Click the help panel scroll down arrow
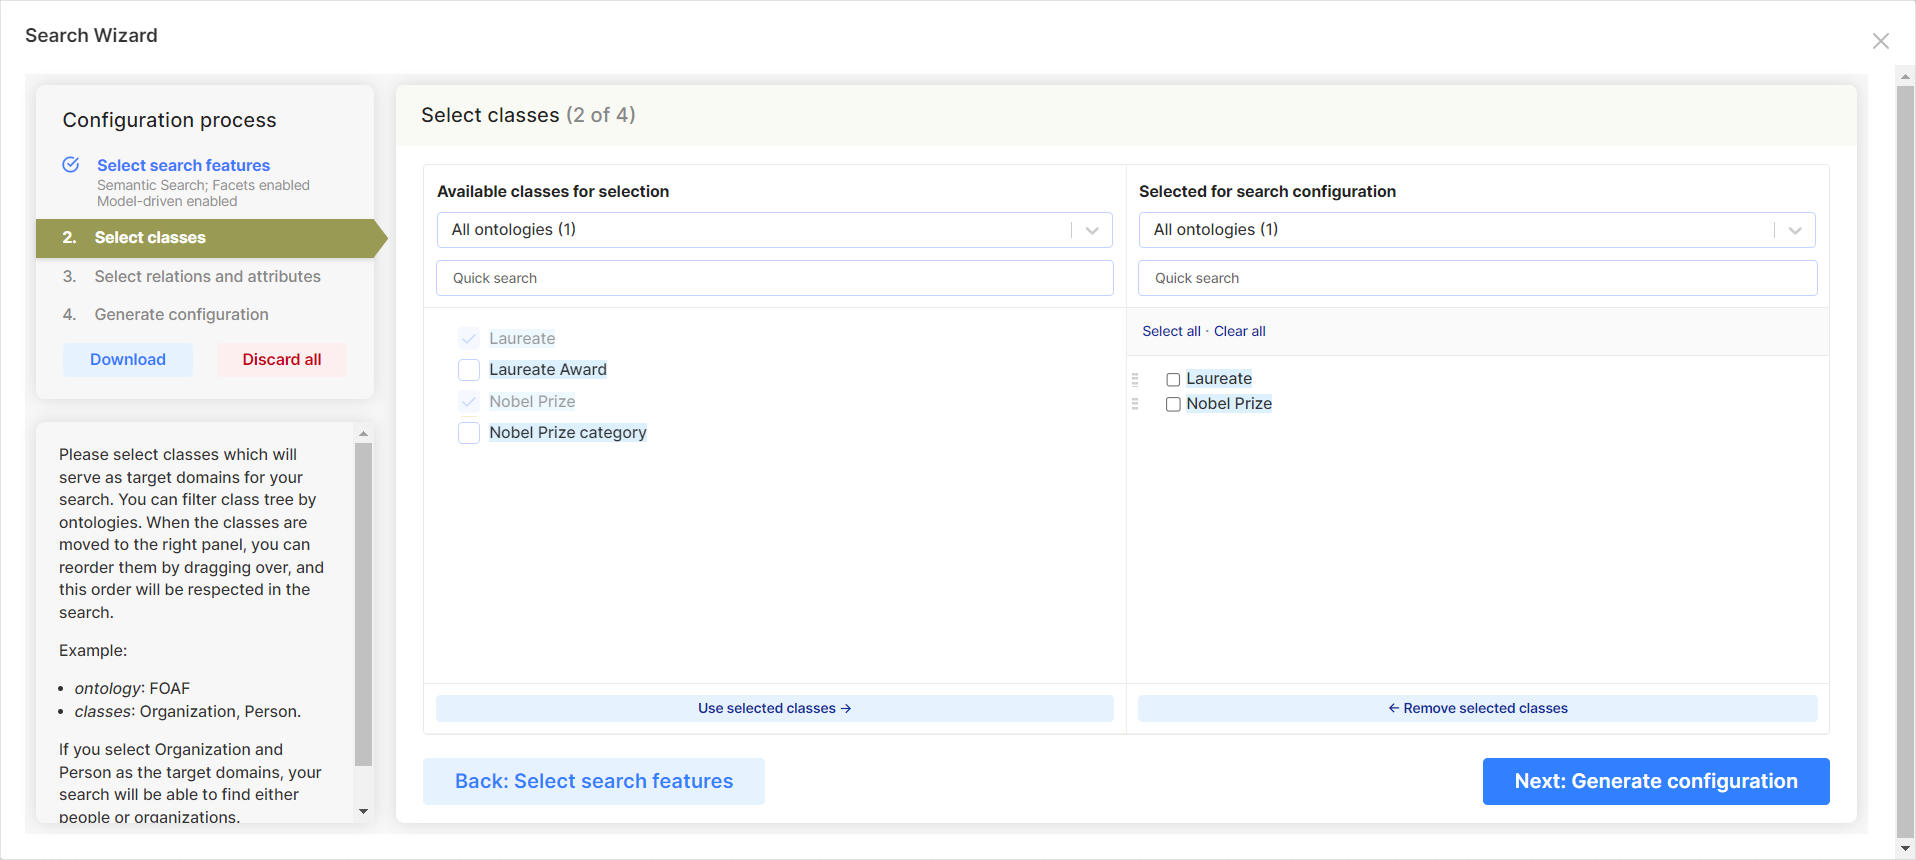Image resolution: width=1916 pixels, height=860 pixels. coord(363,811)
